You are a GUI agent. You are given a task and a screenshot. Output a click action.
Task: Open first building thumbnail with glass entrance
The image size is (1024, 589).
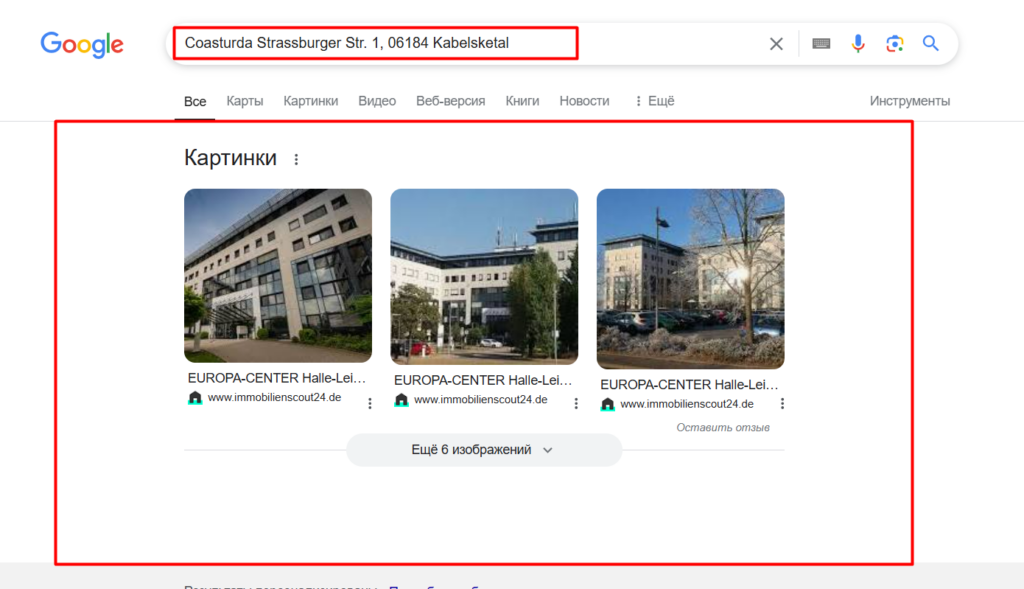point(278,276)
